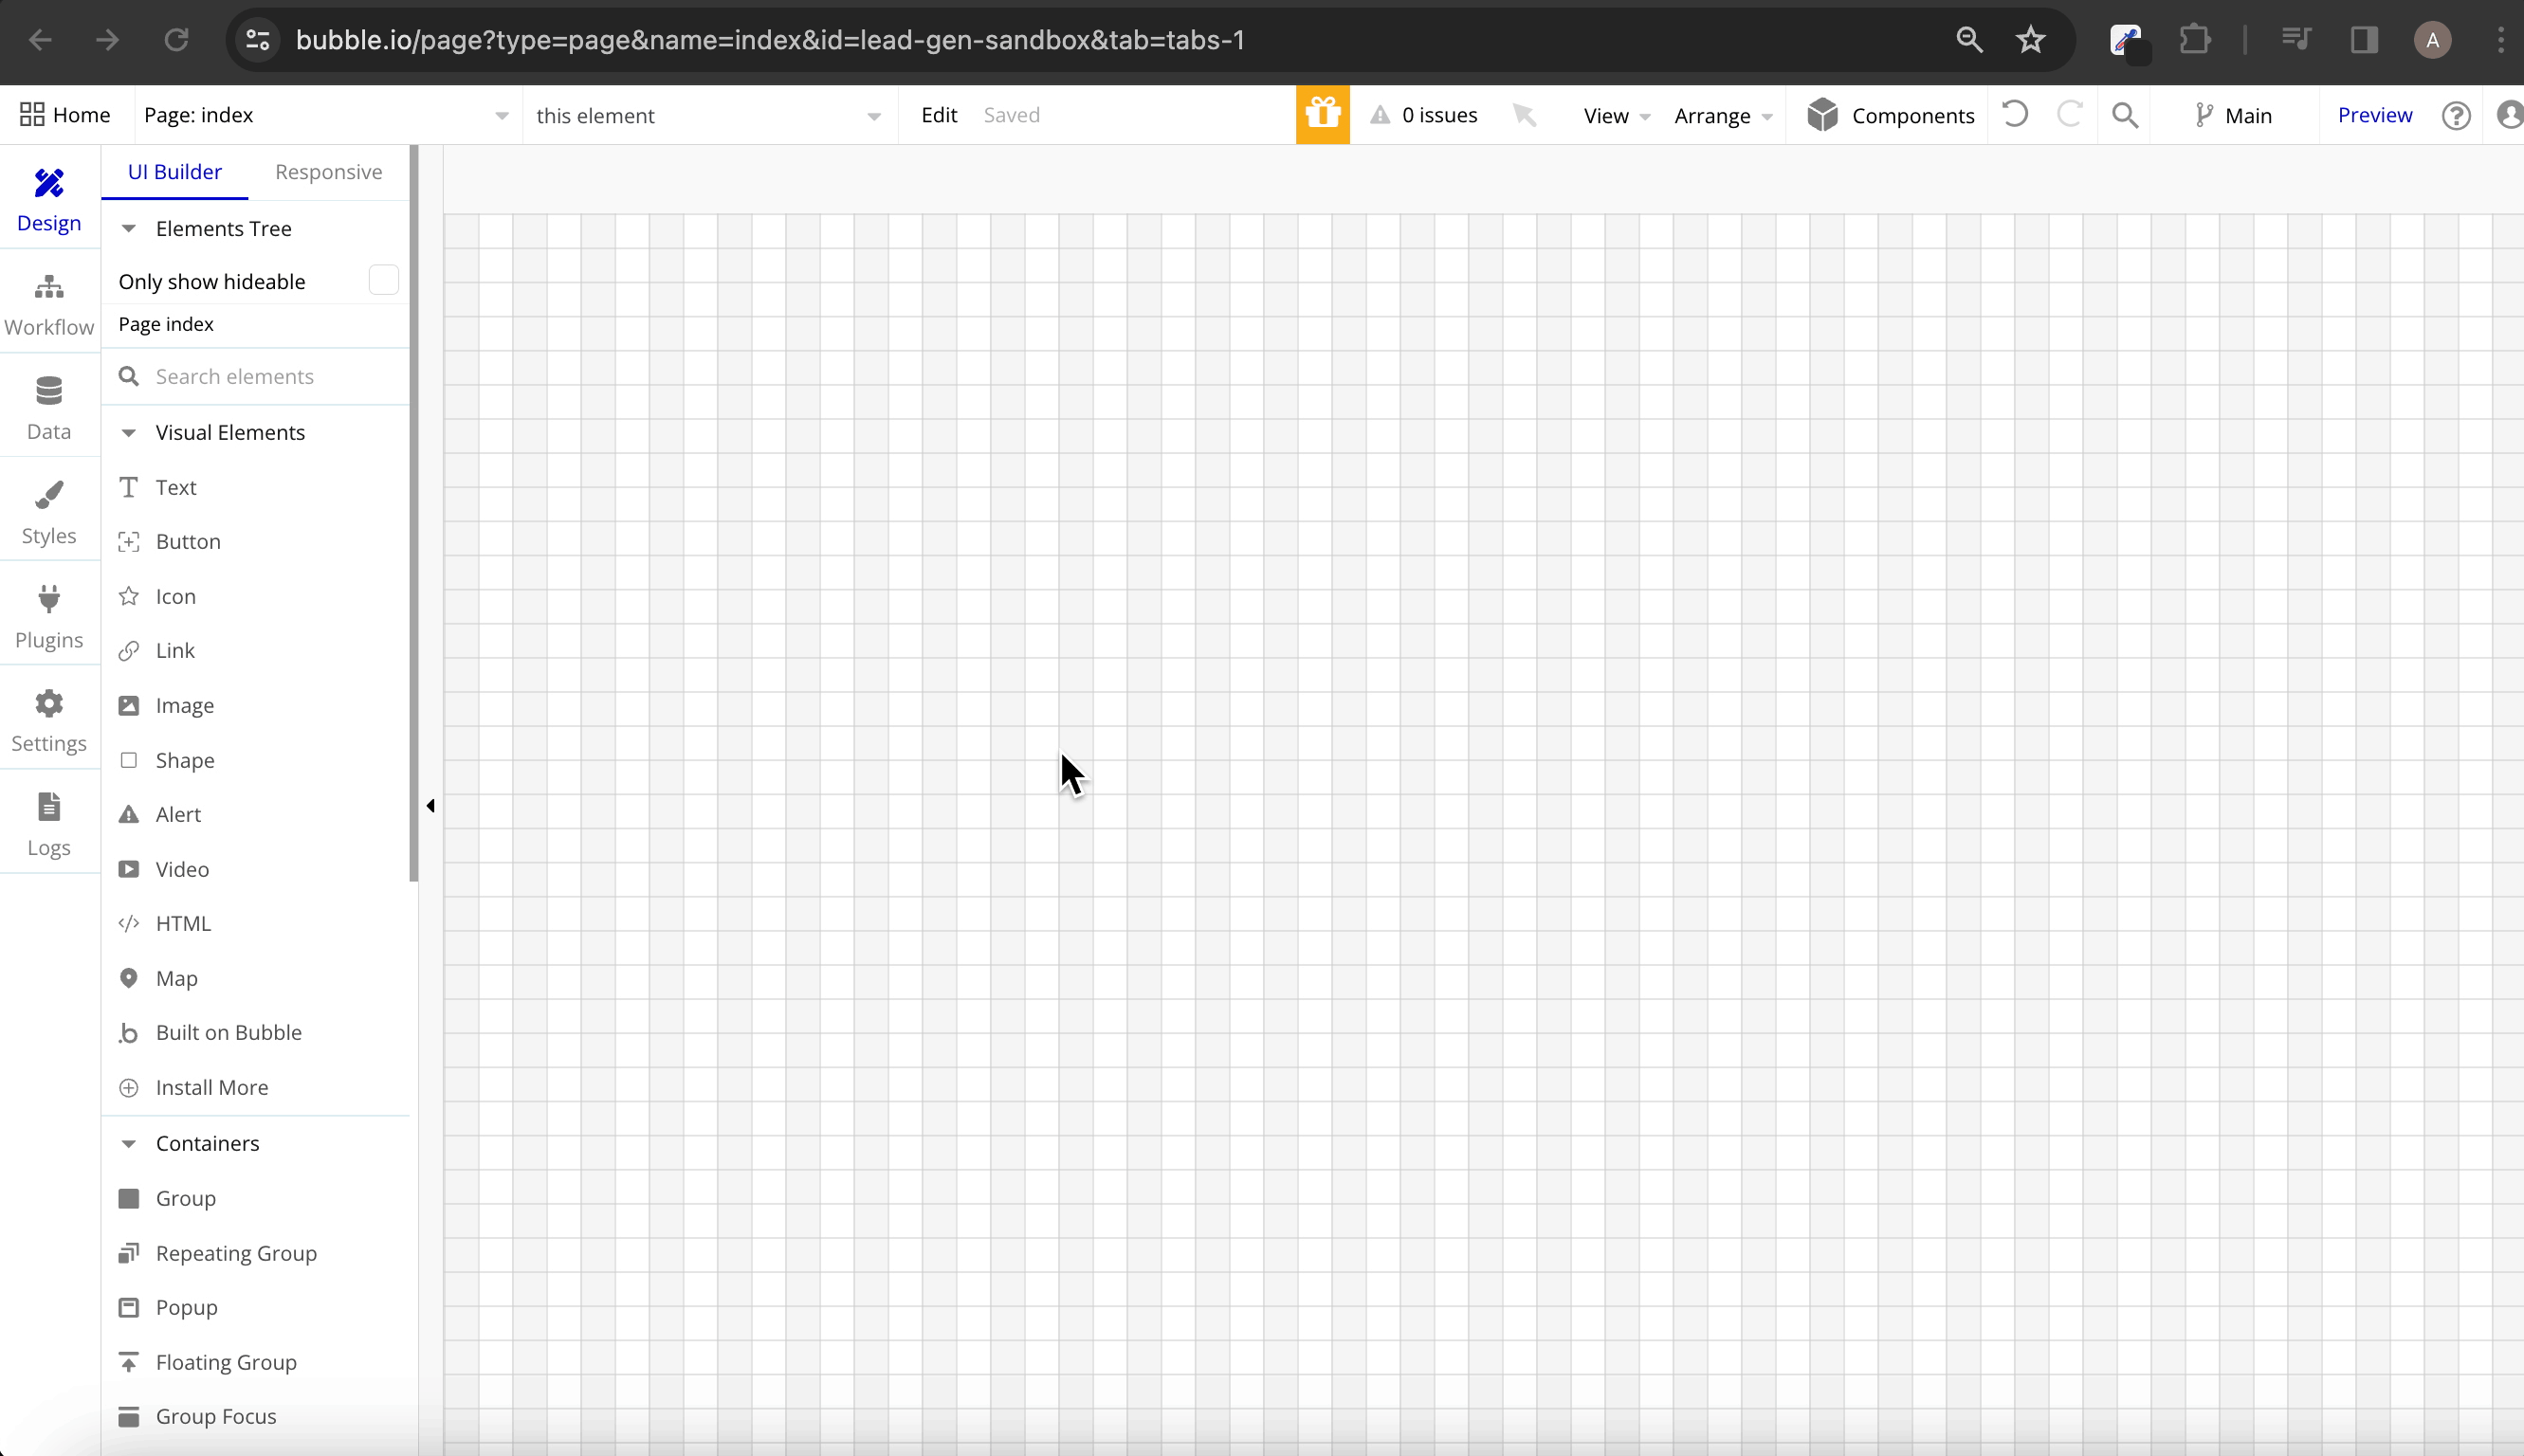Collapse the Visual Elements section
The width and height of the screenshot is (2524, 1456).
pyautogui.click(x=128, y=433)
